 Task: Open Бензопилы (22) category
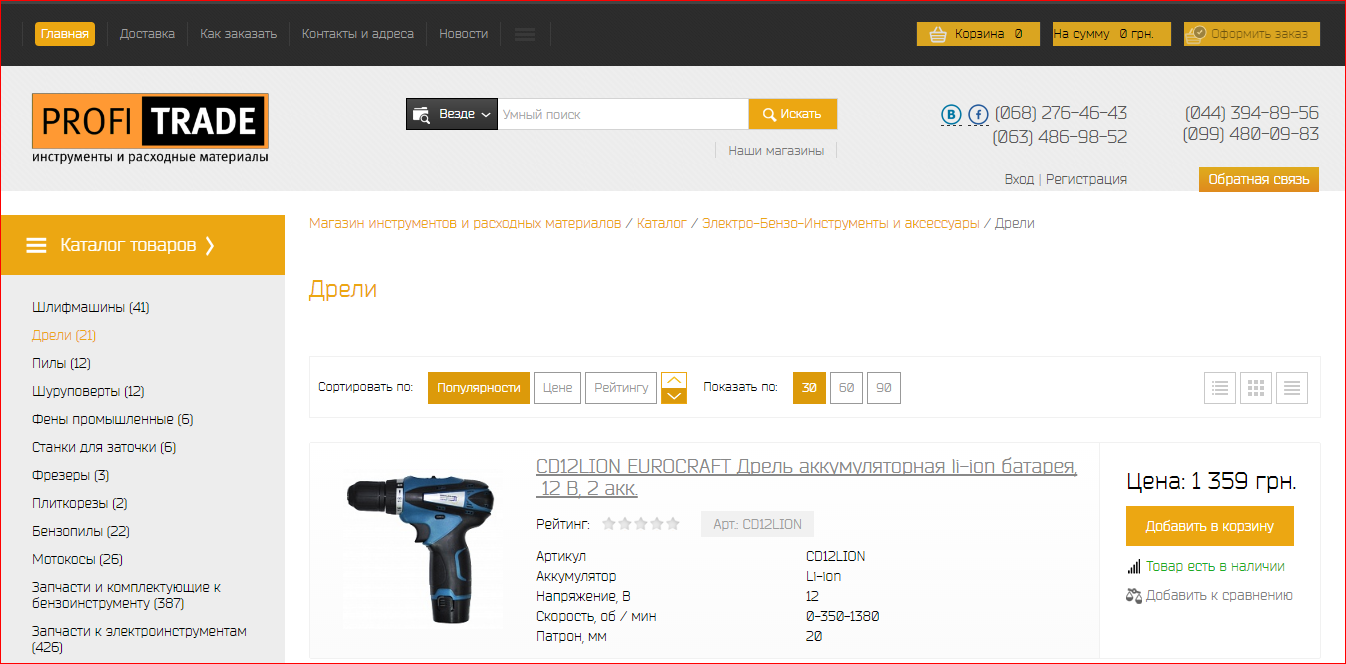[81, 531]
